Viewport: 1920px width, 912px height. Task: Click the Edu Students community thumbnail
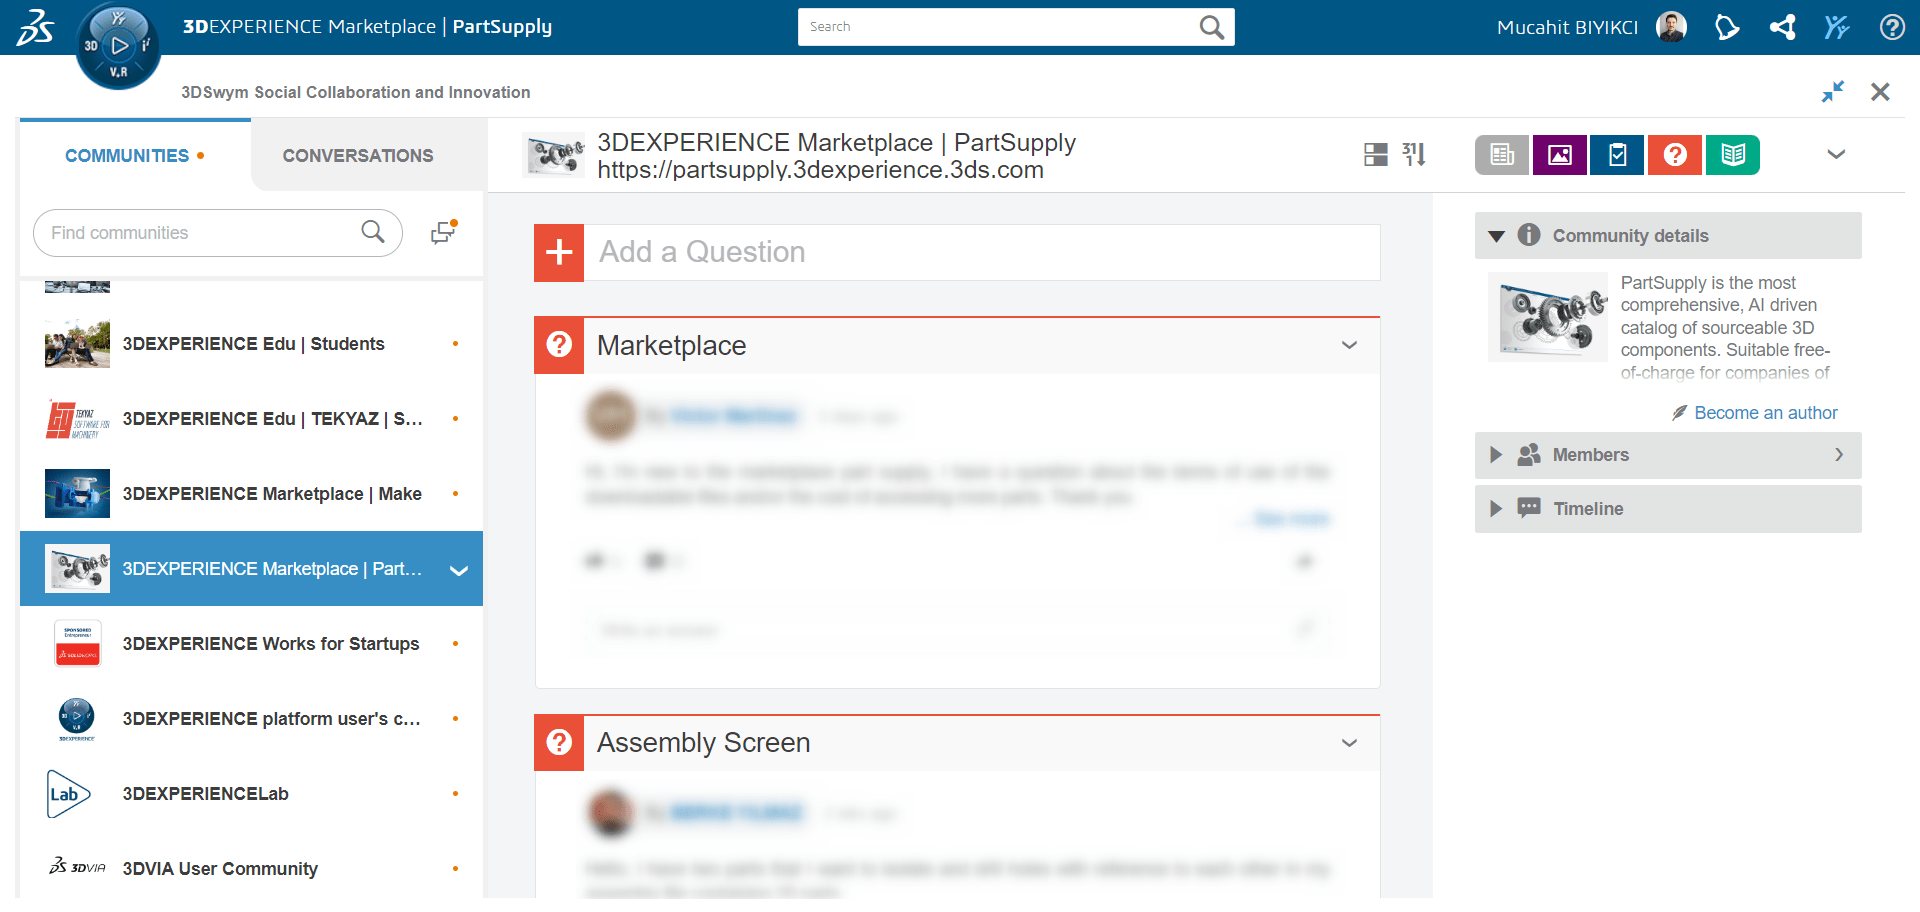tap(77, 344)
